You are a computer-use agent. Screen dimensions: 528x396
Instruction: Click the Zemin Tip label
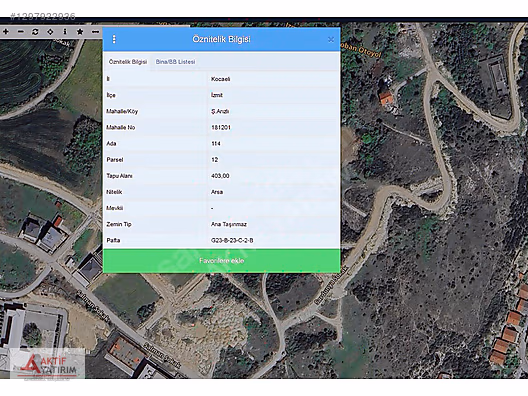[x=119, y=224]
